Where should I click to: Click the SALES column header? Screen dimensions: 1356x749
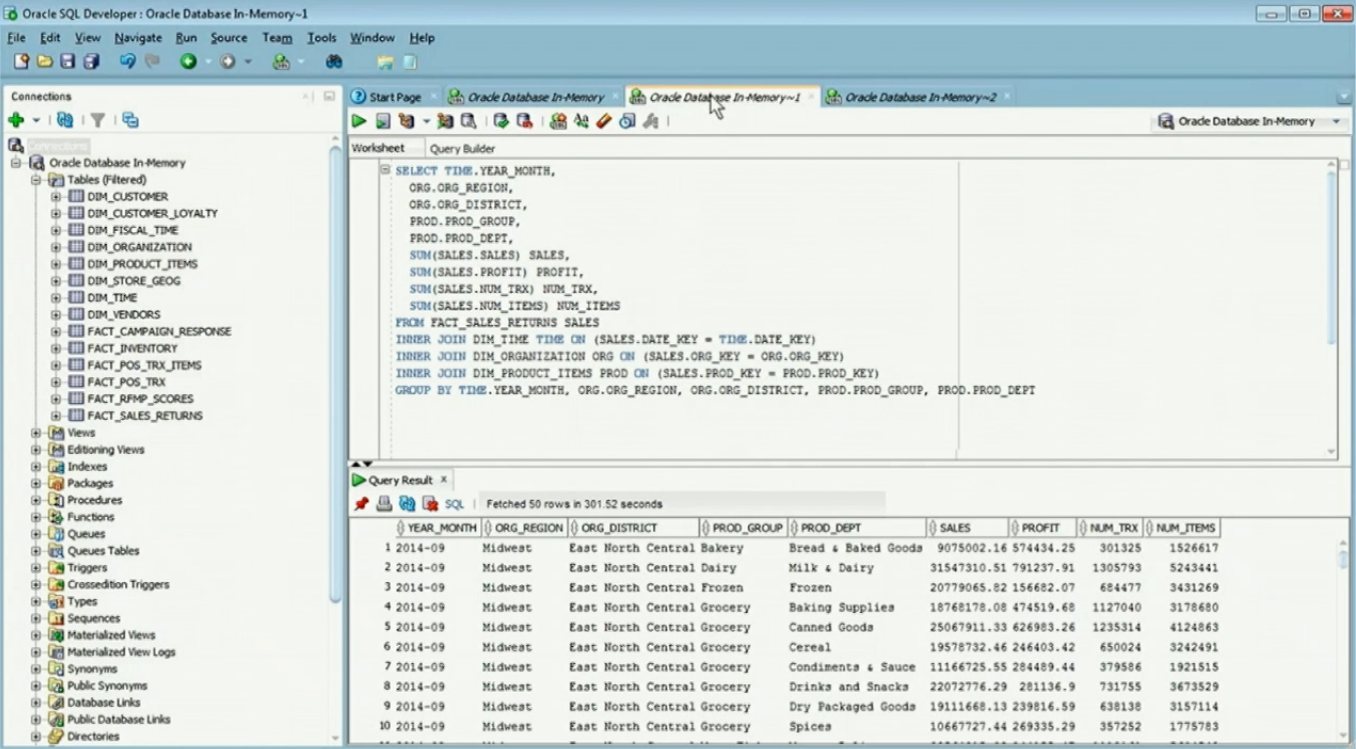coord(966,528)
